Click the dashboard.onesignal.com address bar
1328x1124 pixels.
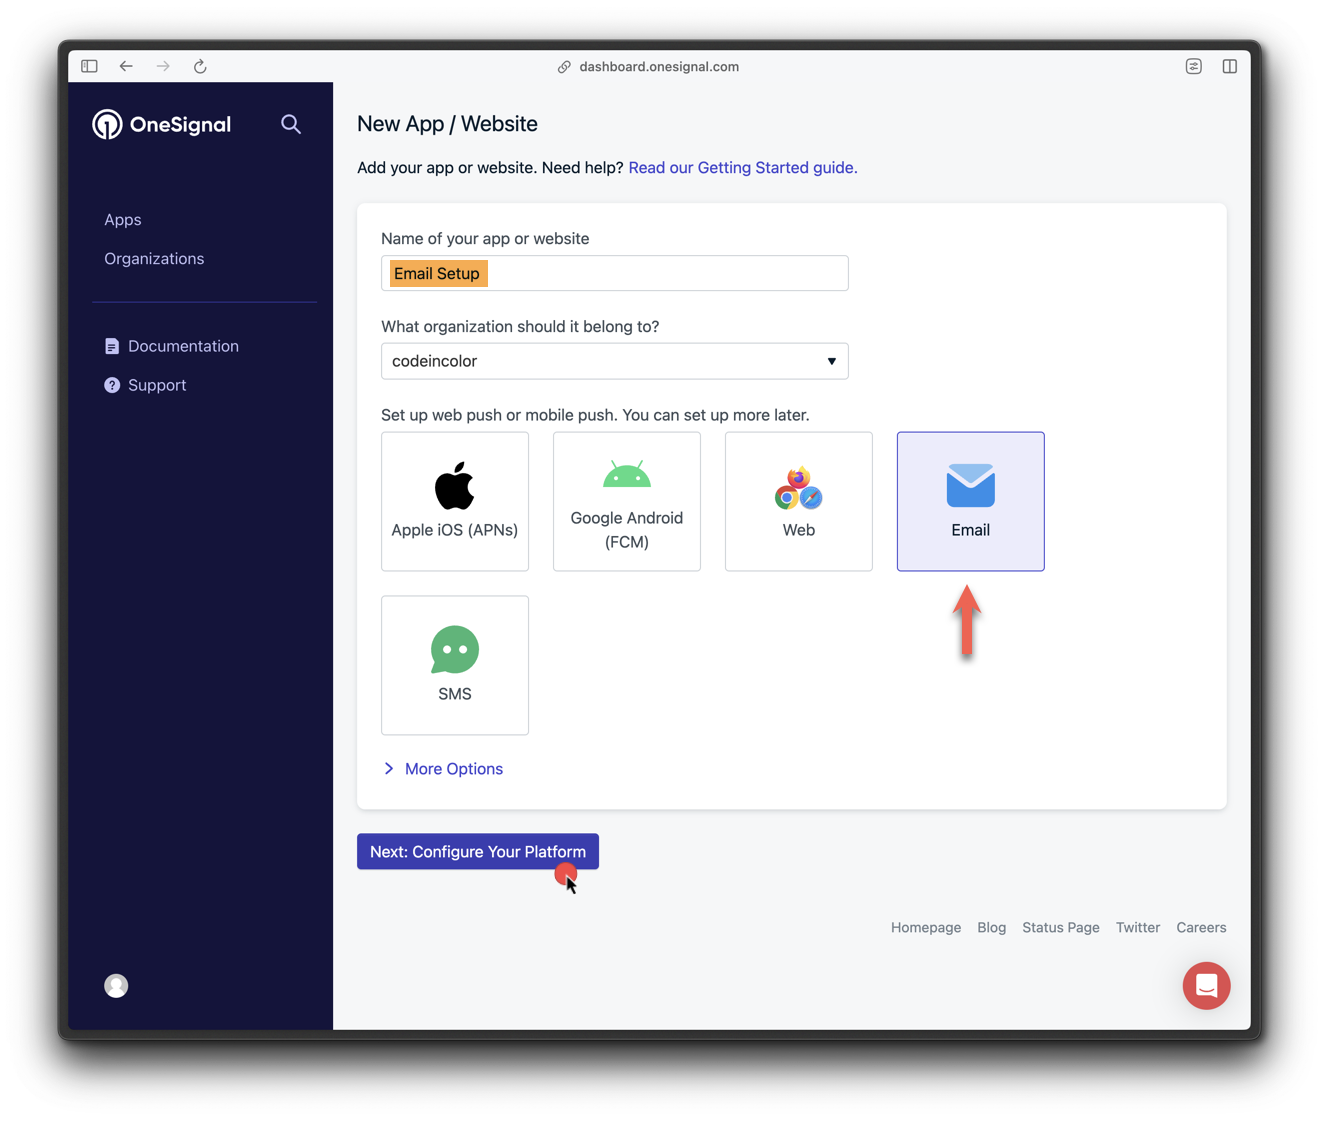(659, 67)
